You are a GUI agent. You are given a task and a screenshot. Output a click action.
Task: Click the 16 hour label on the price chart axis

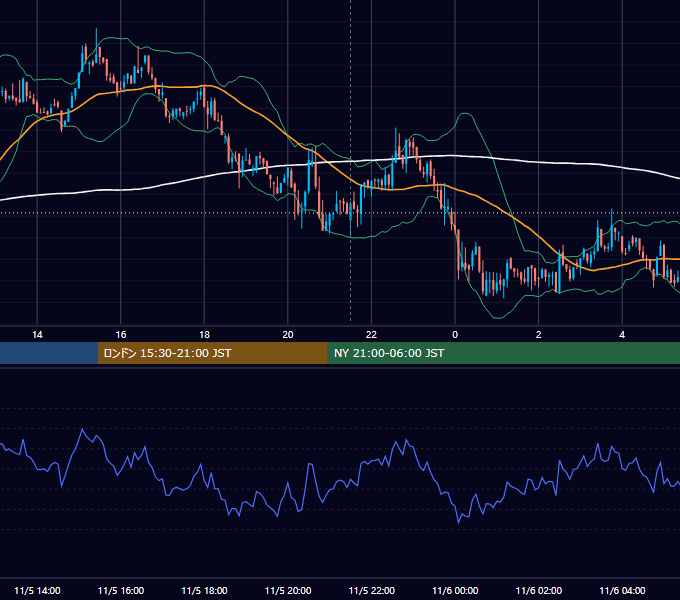(121, 335)
